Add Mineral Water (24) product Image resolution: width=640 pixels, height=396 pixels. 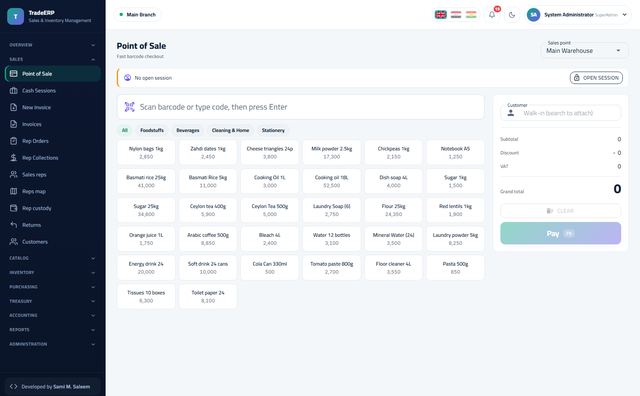click(x=393, y=239)
